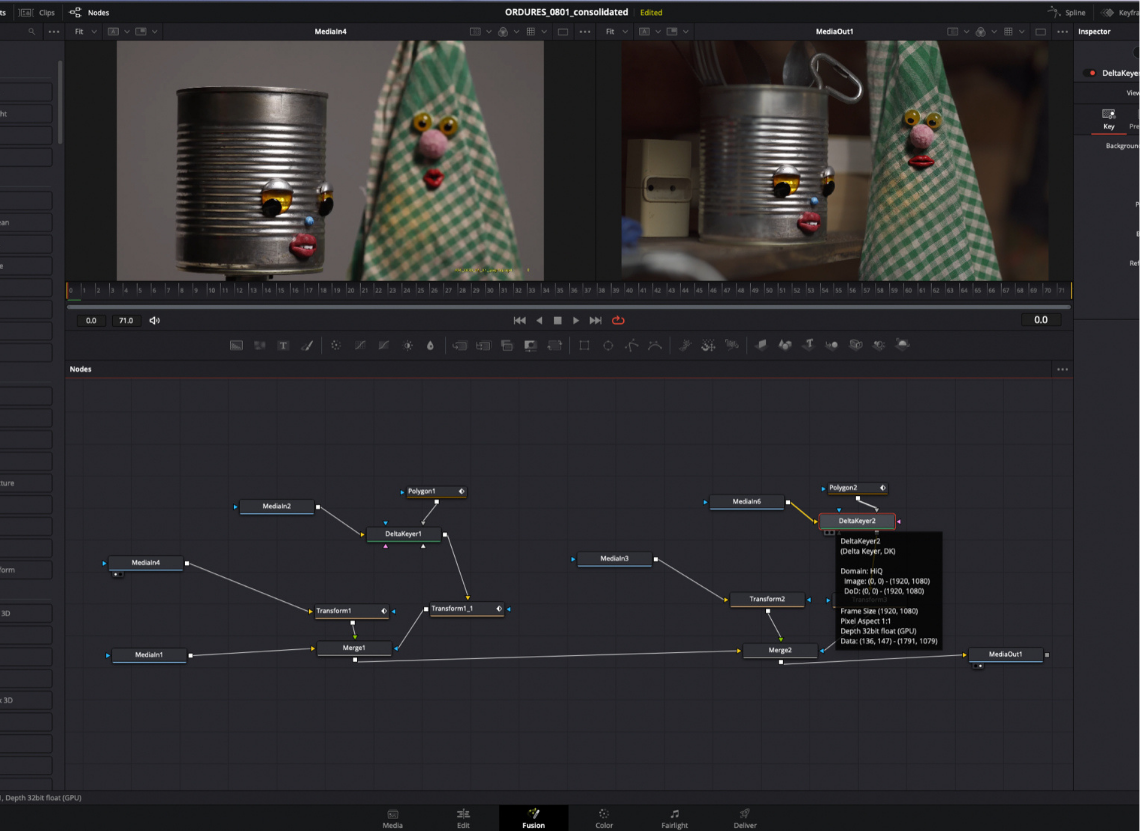The image size is (1140, 831).
Task: Switch to the Fairlight page
Action: tap(675, 818)
